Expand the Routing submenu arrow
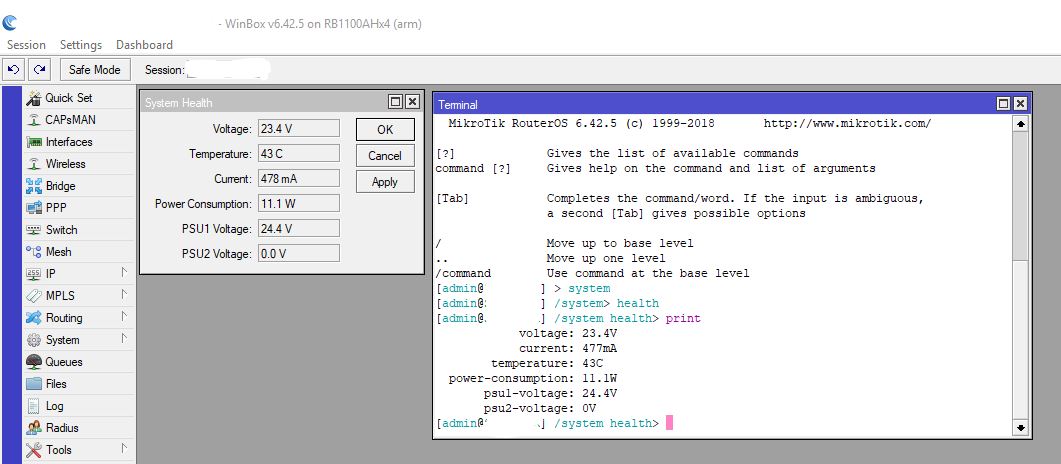Screen dimensions: 1061x464 tap(124, 316)
